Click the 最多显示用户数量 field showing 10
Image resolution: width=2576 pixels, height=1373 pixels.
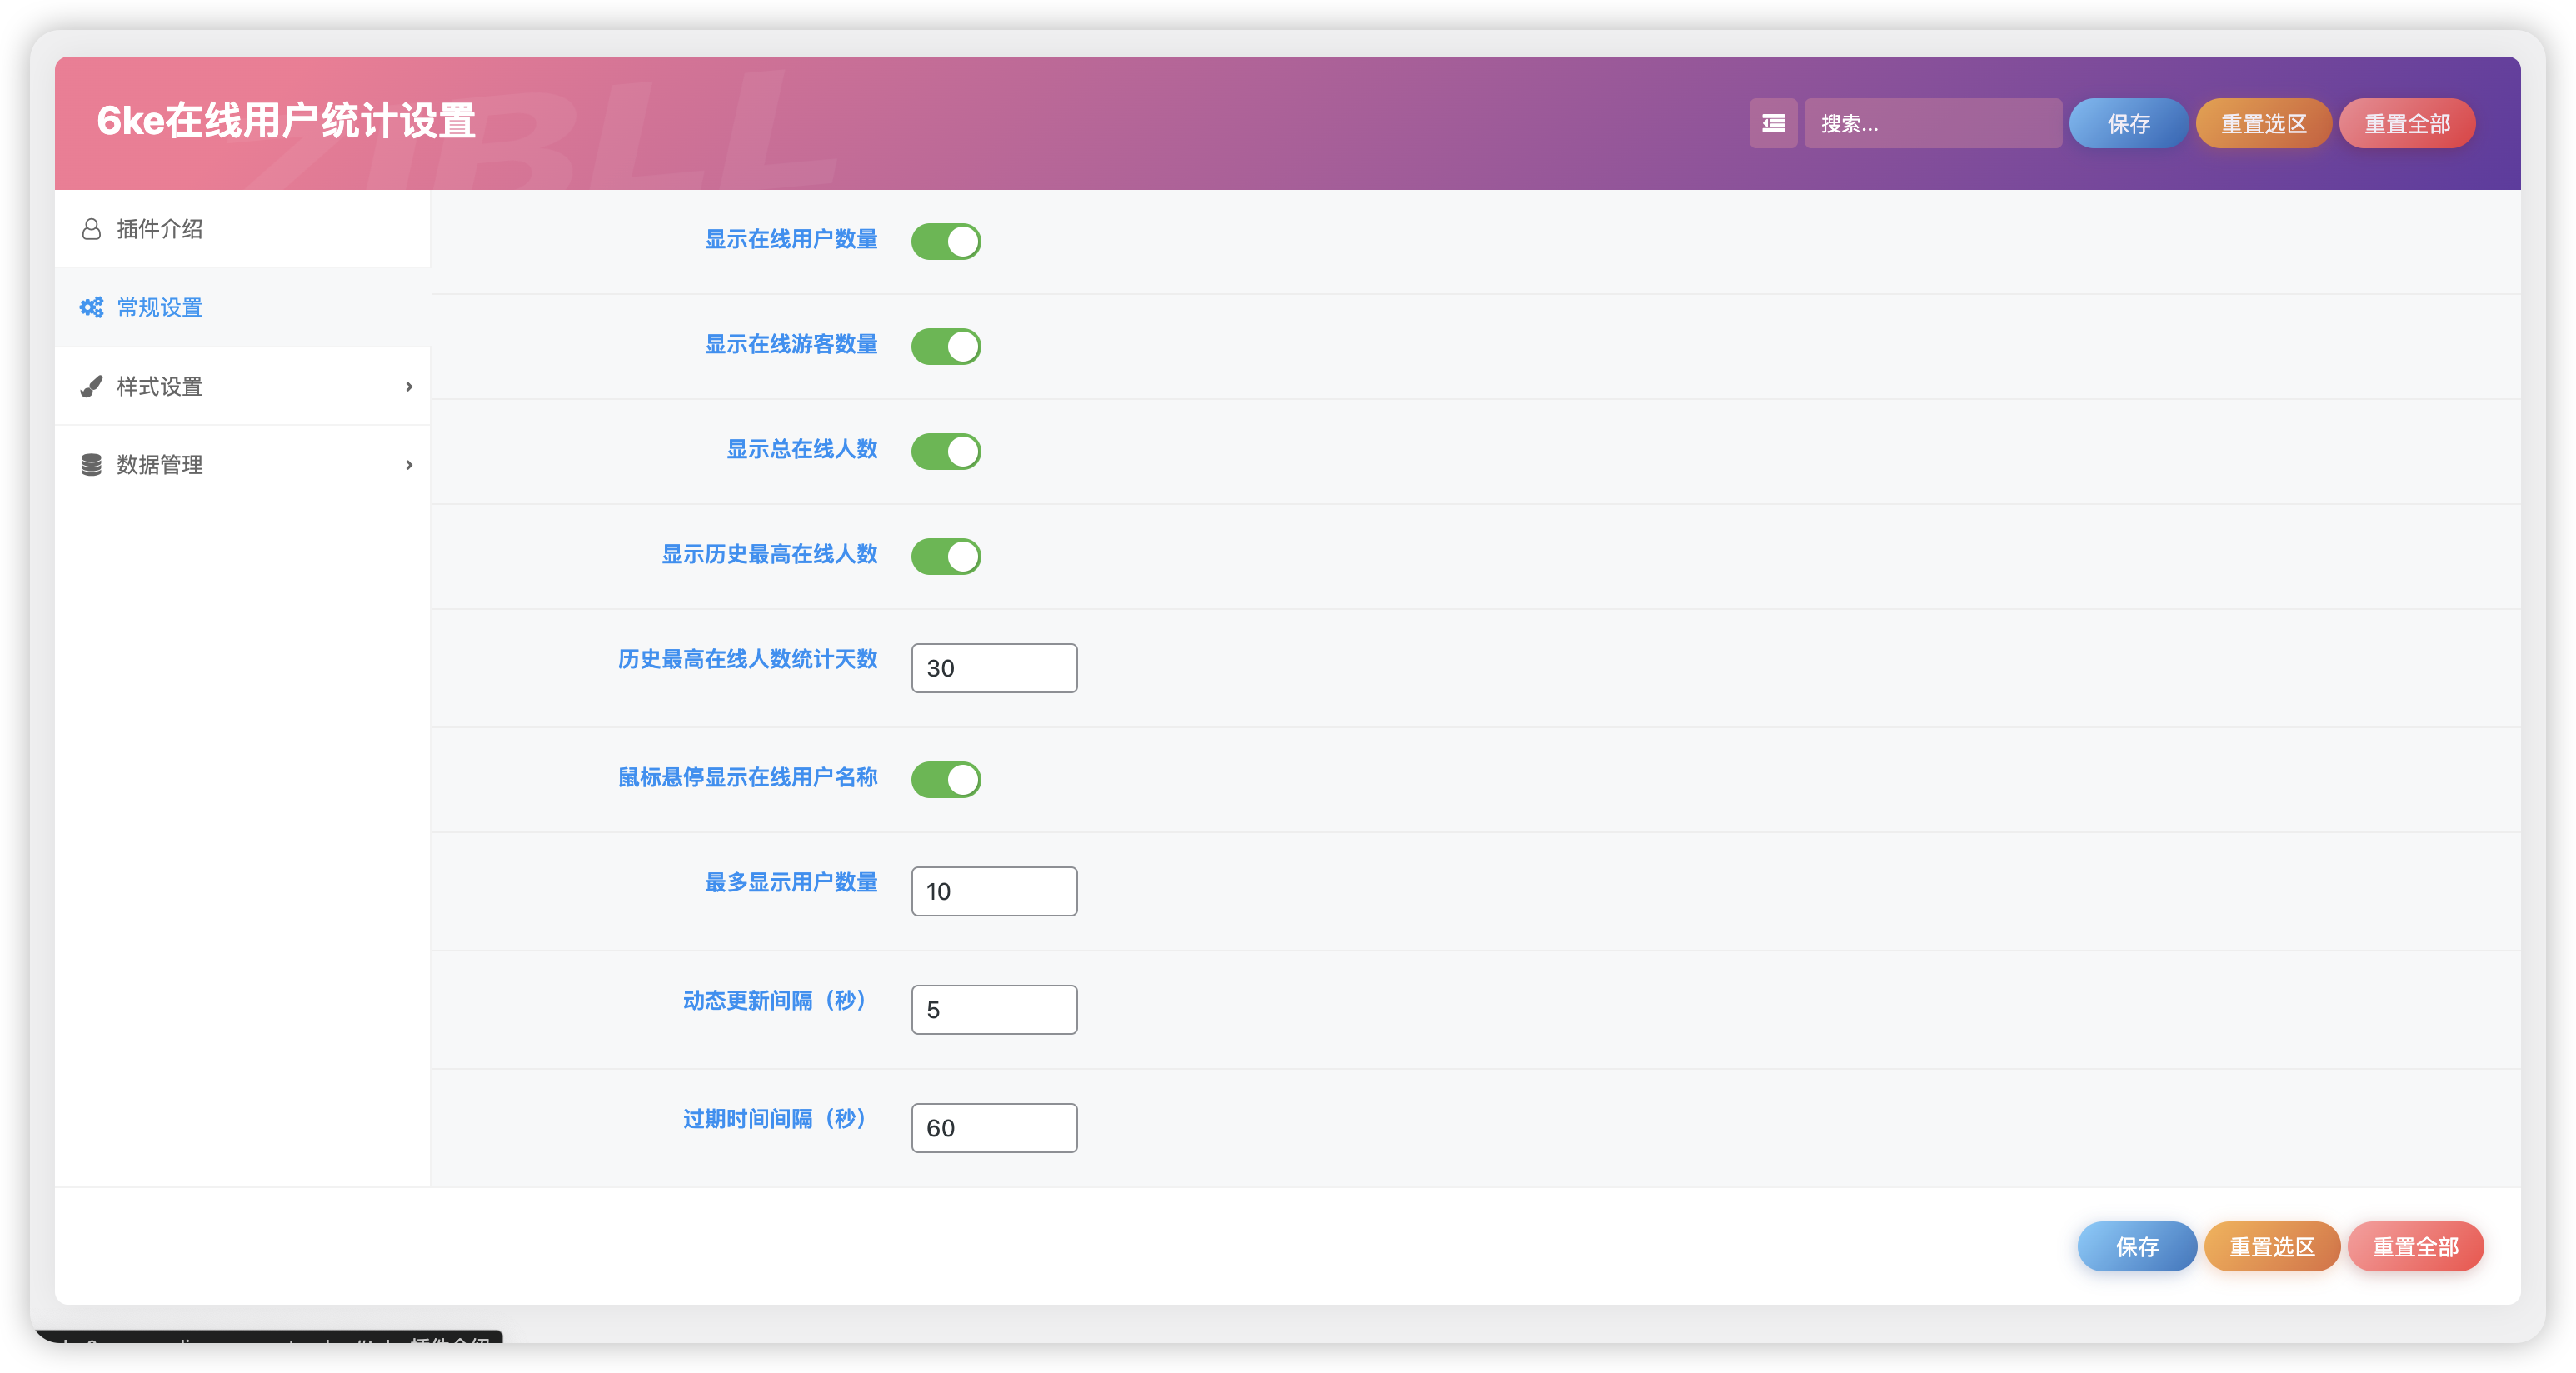(994, 891)
